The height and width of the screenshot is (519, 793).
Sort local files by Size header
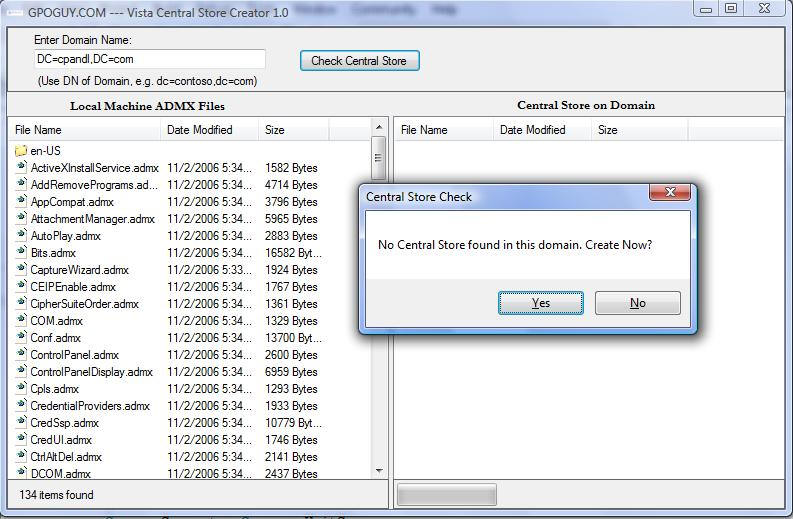point(293,130)
